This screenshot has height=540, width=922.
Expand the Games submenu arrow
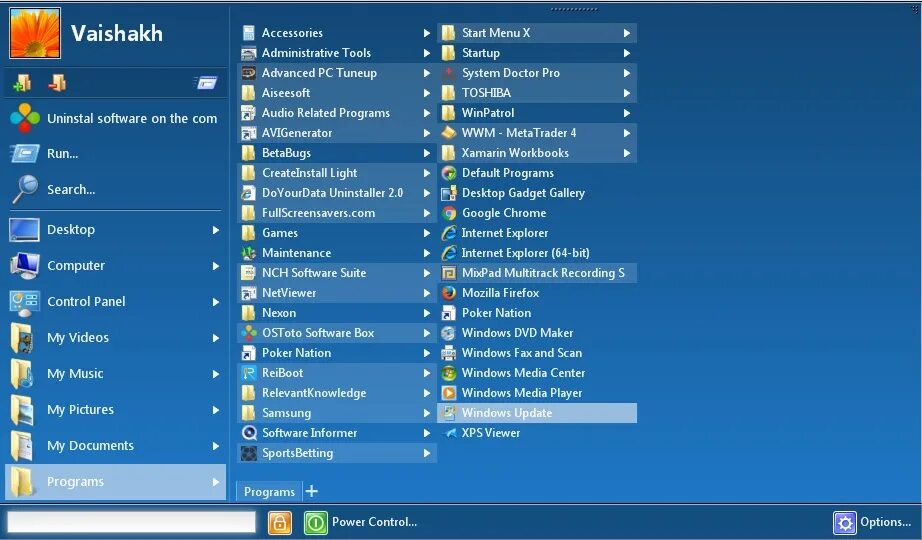[427, 233]
